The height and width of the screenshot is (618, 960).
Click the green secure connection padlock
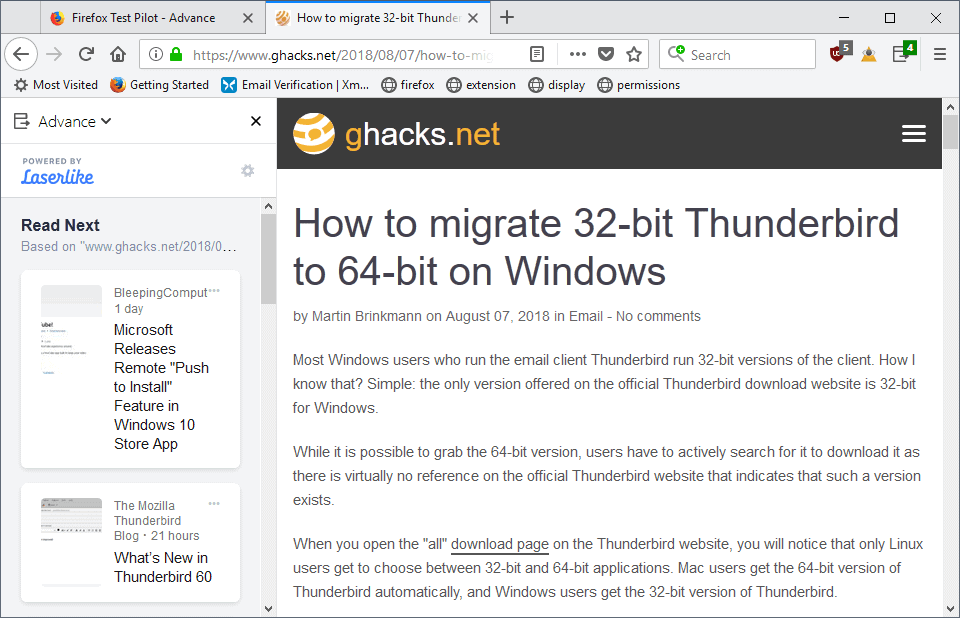[176, 55]
